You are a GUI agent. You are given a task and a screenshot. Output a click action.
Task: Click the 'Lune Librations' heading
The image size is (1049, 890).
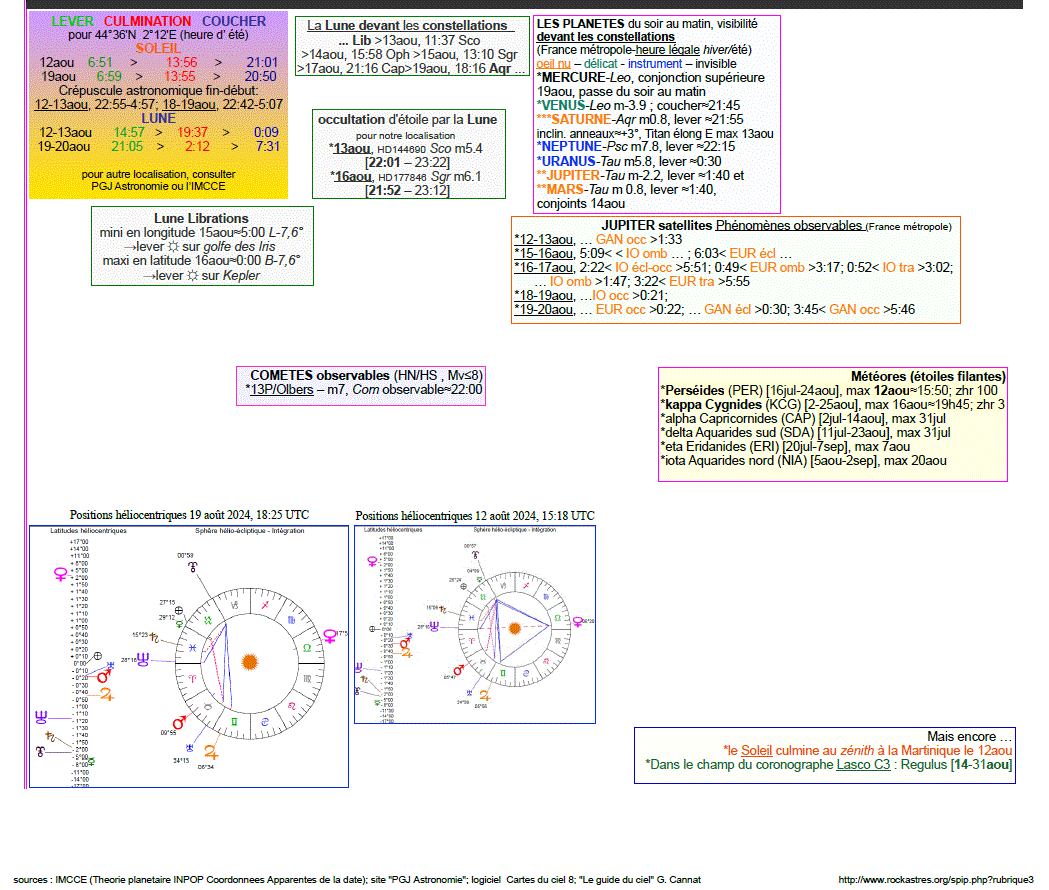(201, 218)
